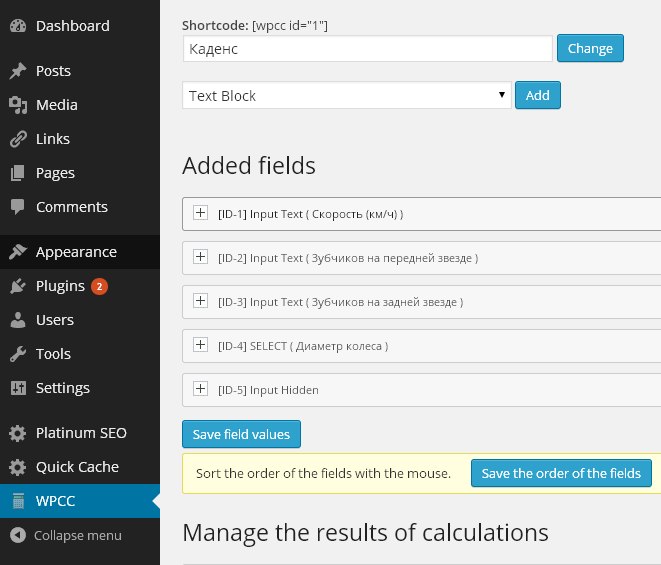Open the Platinum SEO menu item

click(x=80, y=433)
